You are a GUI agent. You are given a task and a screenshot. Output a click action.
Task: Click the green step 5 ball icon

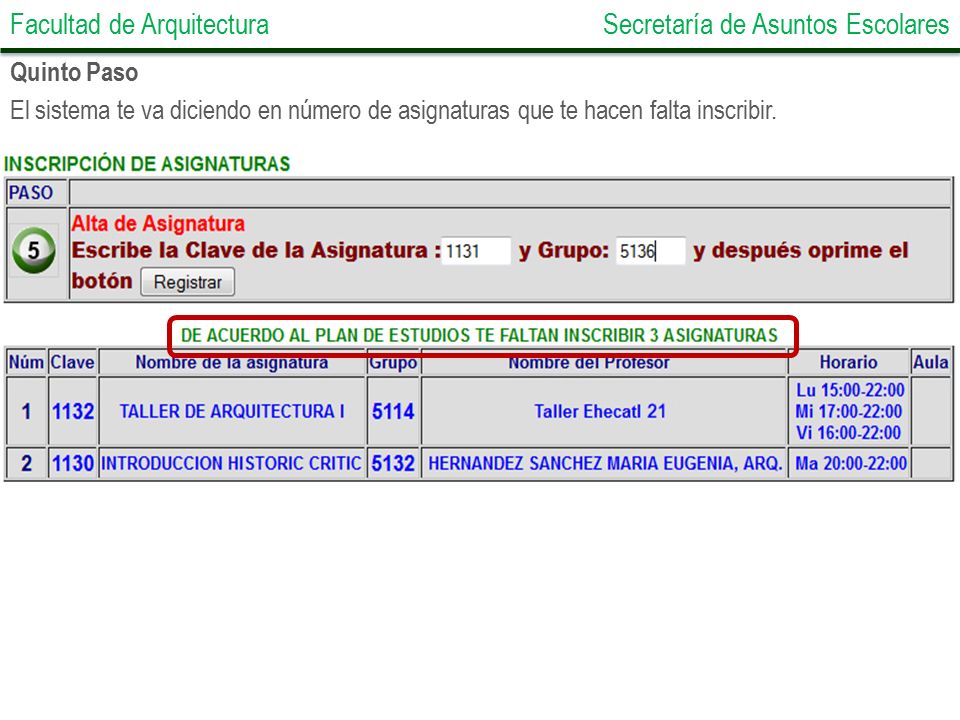34,250
